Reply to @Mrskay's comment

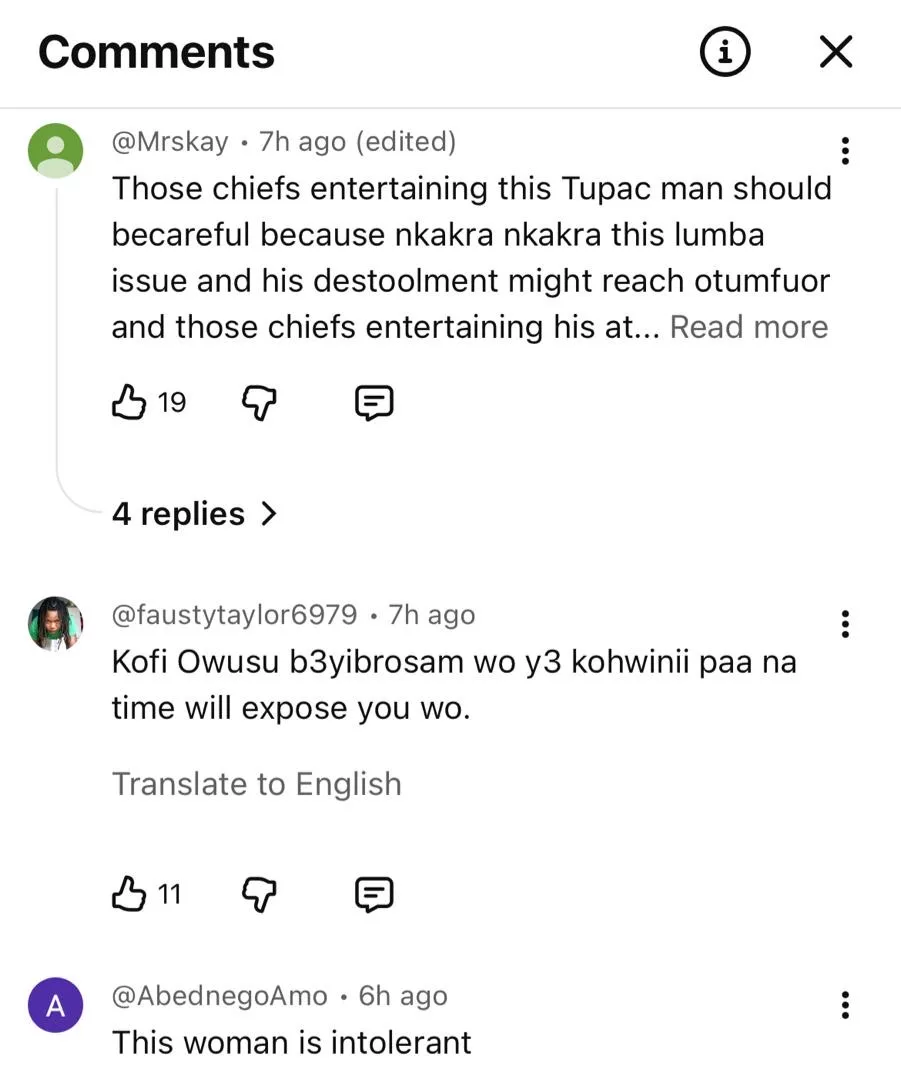tap(375, 403)
